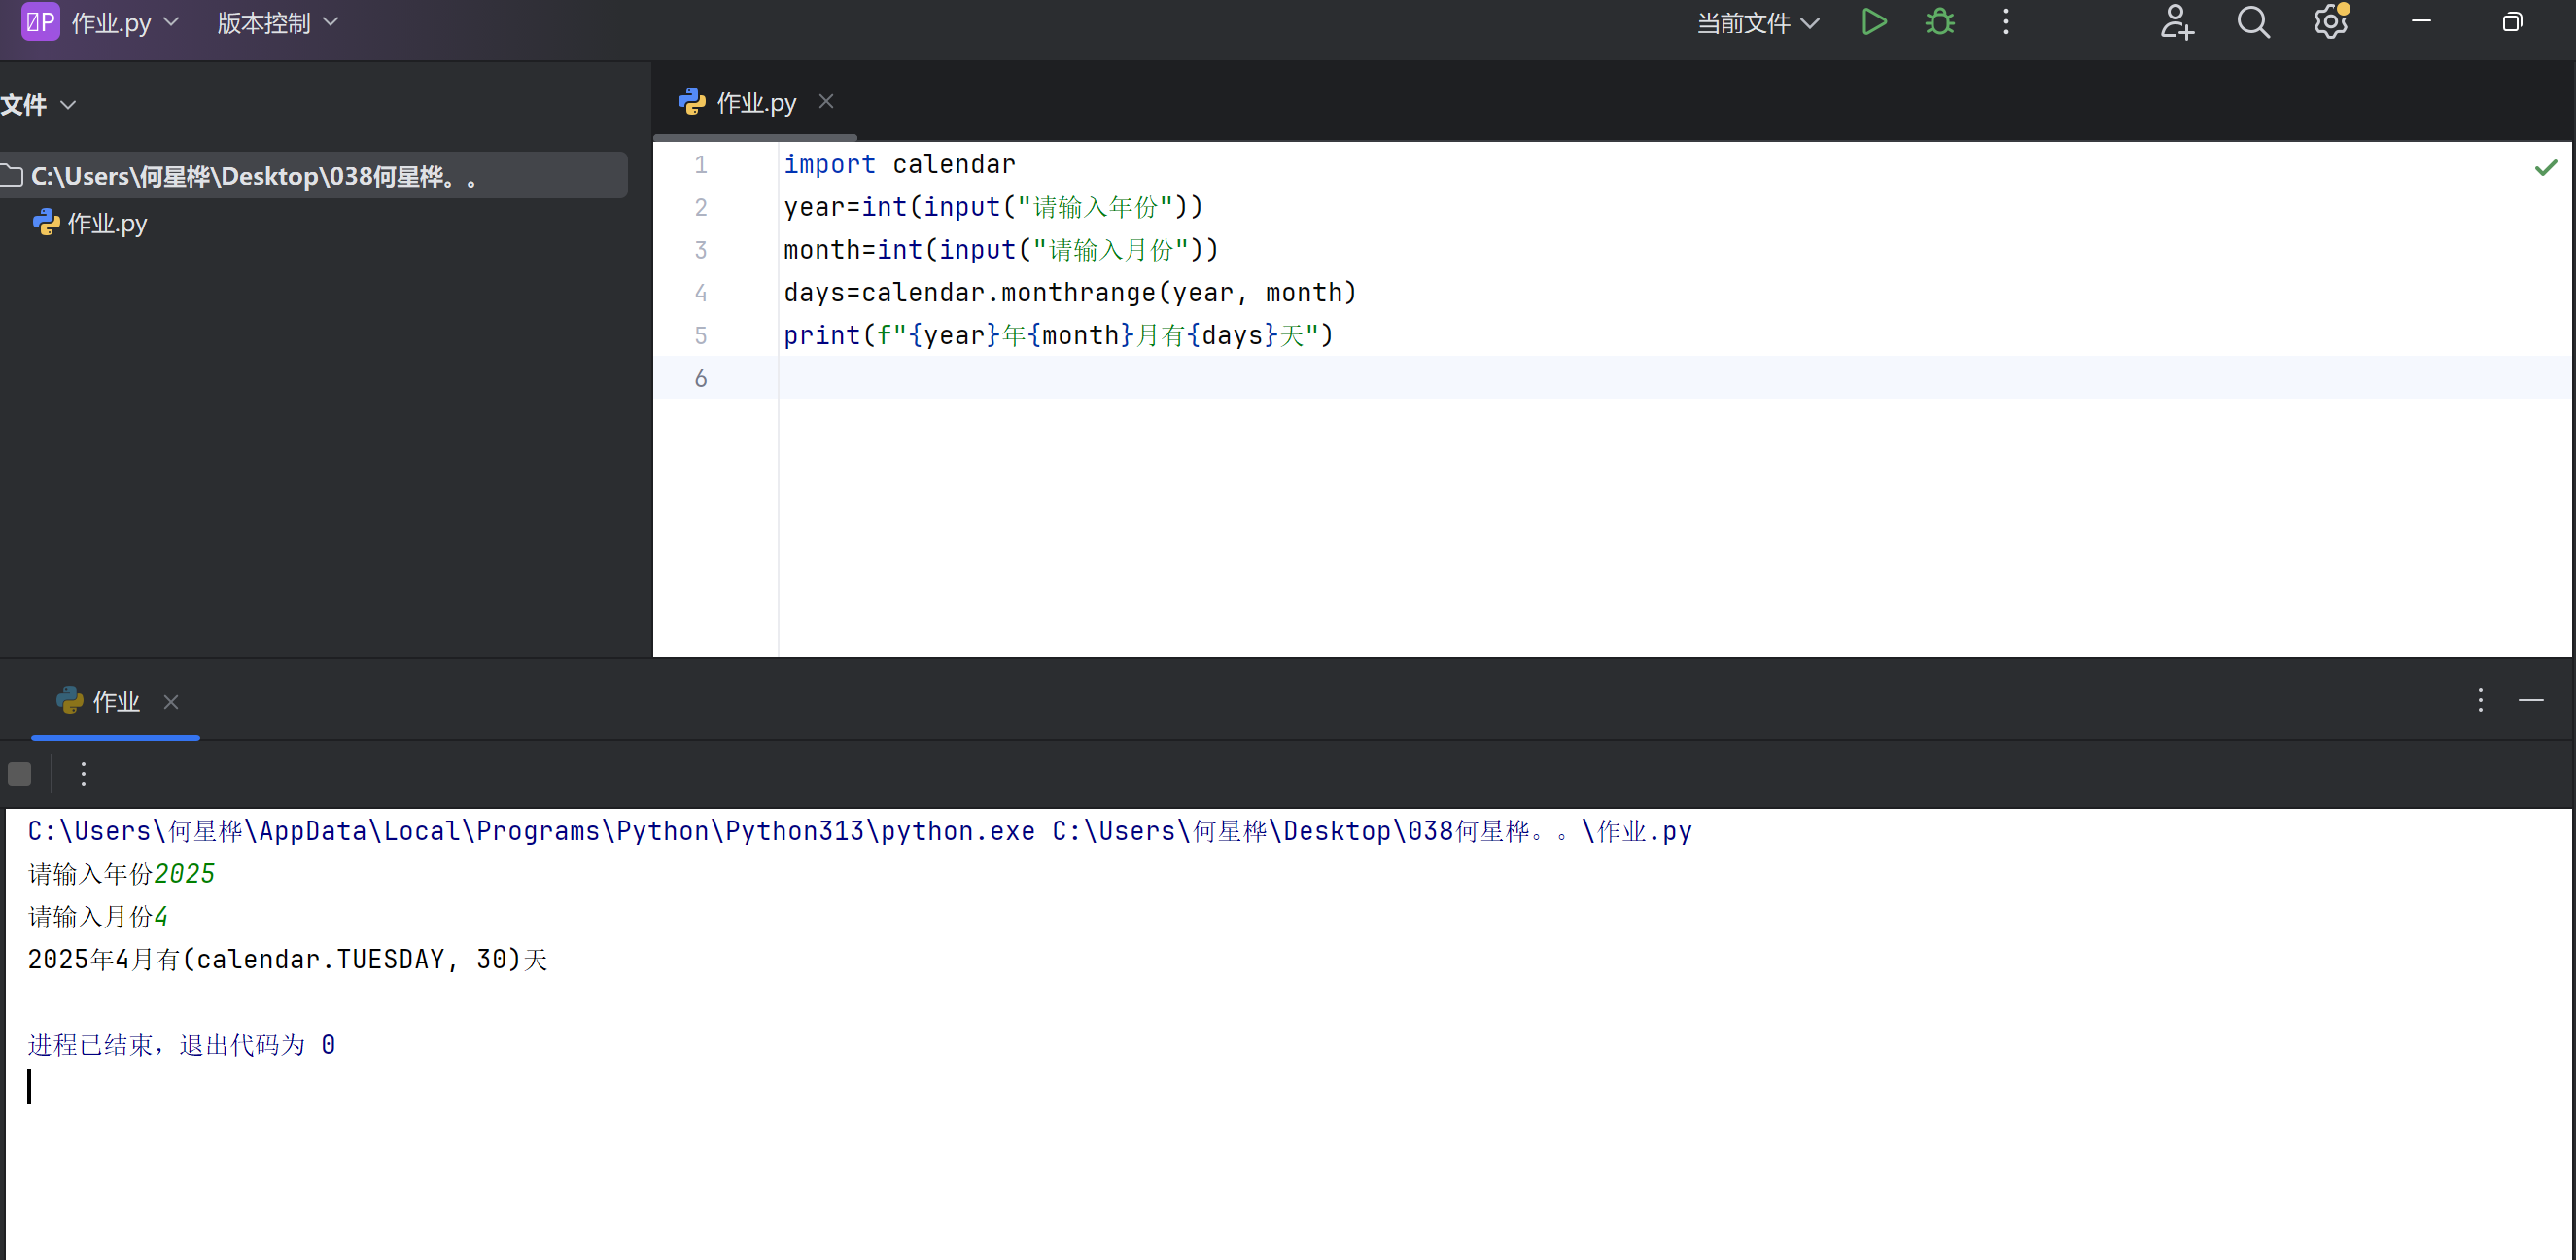The image size is (2576, 1260).
Task: Close the 作业 run tool tab
Action: pos(171,702)
